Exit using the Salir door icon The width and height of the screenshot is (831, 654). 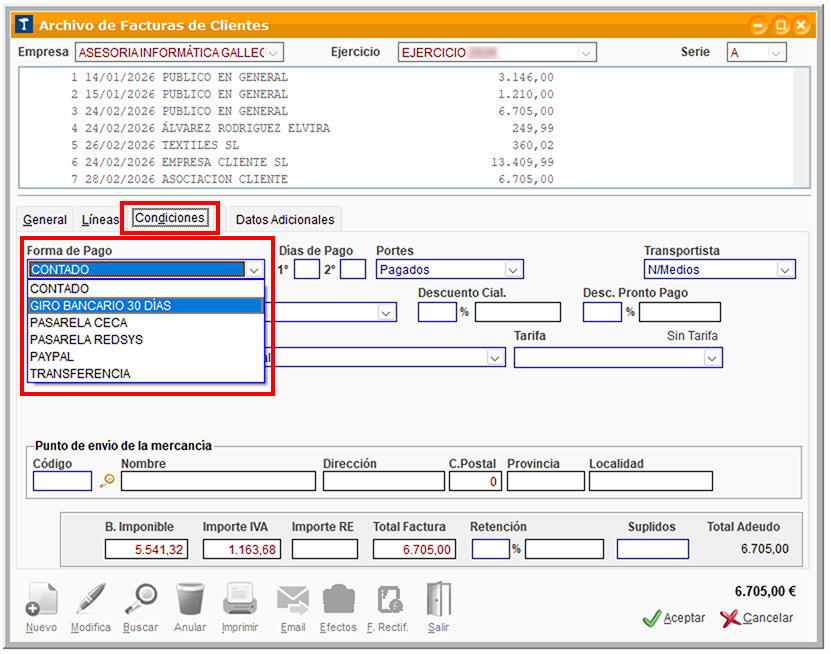(438, 600)
